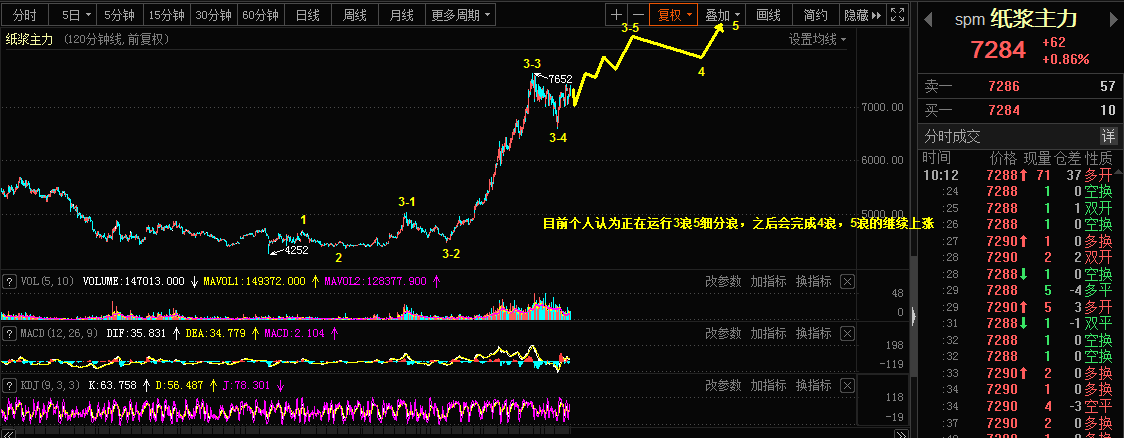
Task: Click the 纸浆主力 title in quote panel
Action: pos(1034,19)
